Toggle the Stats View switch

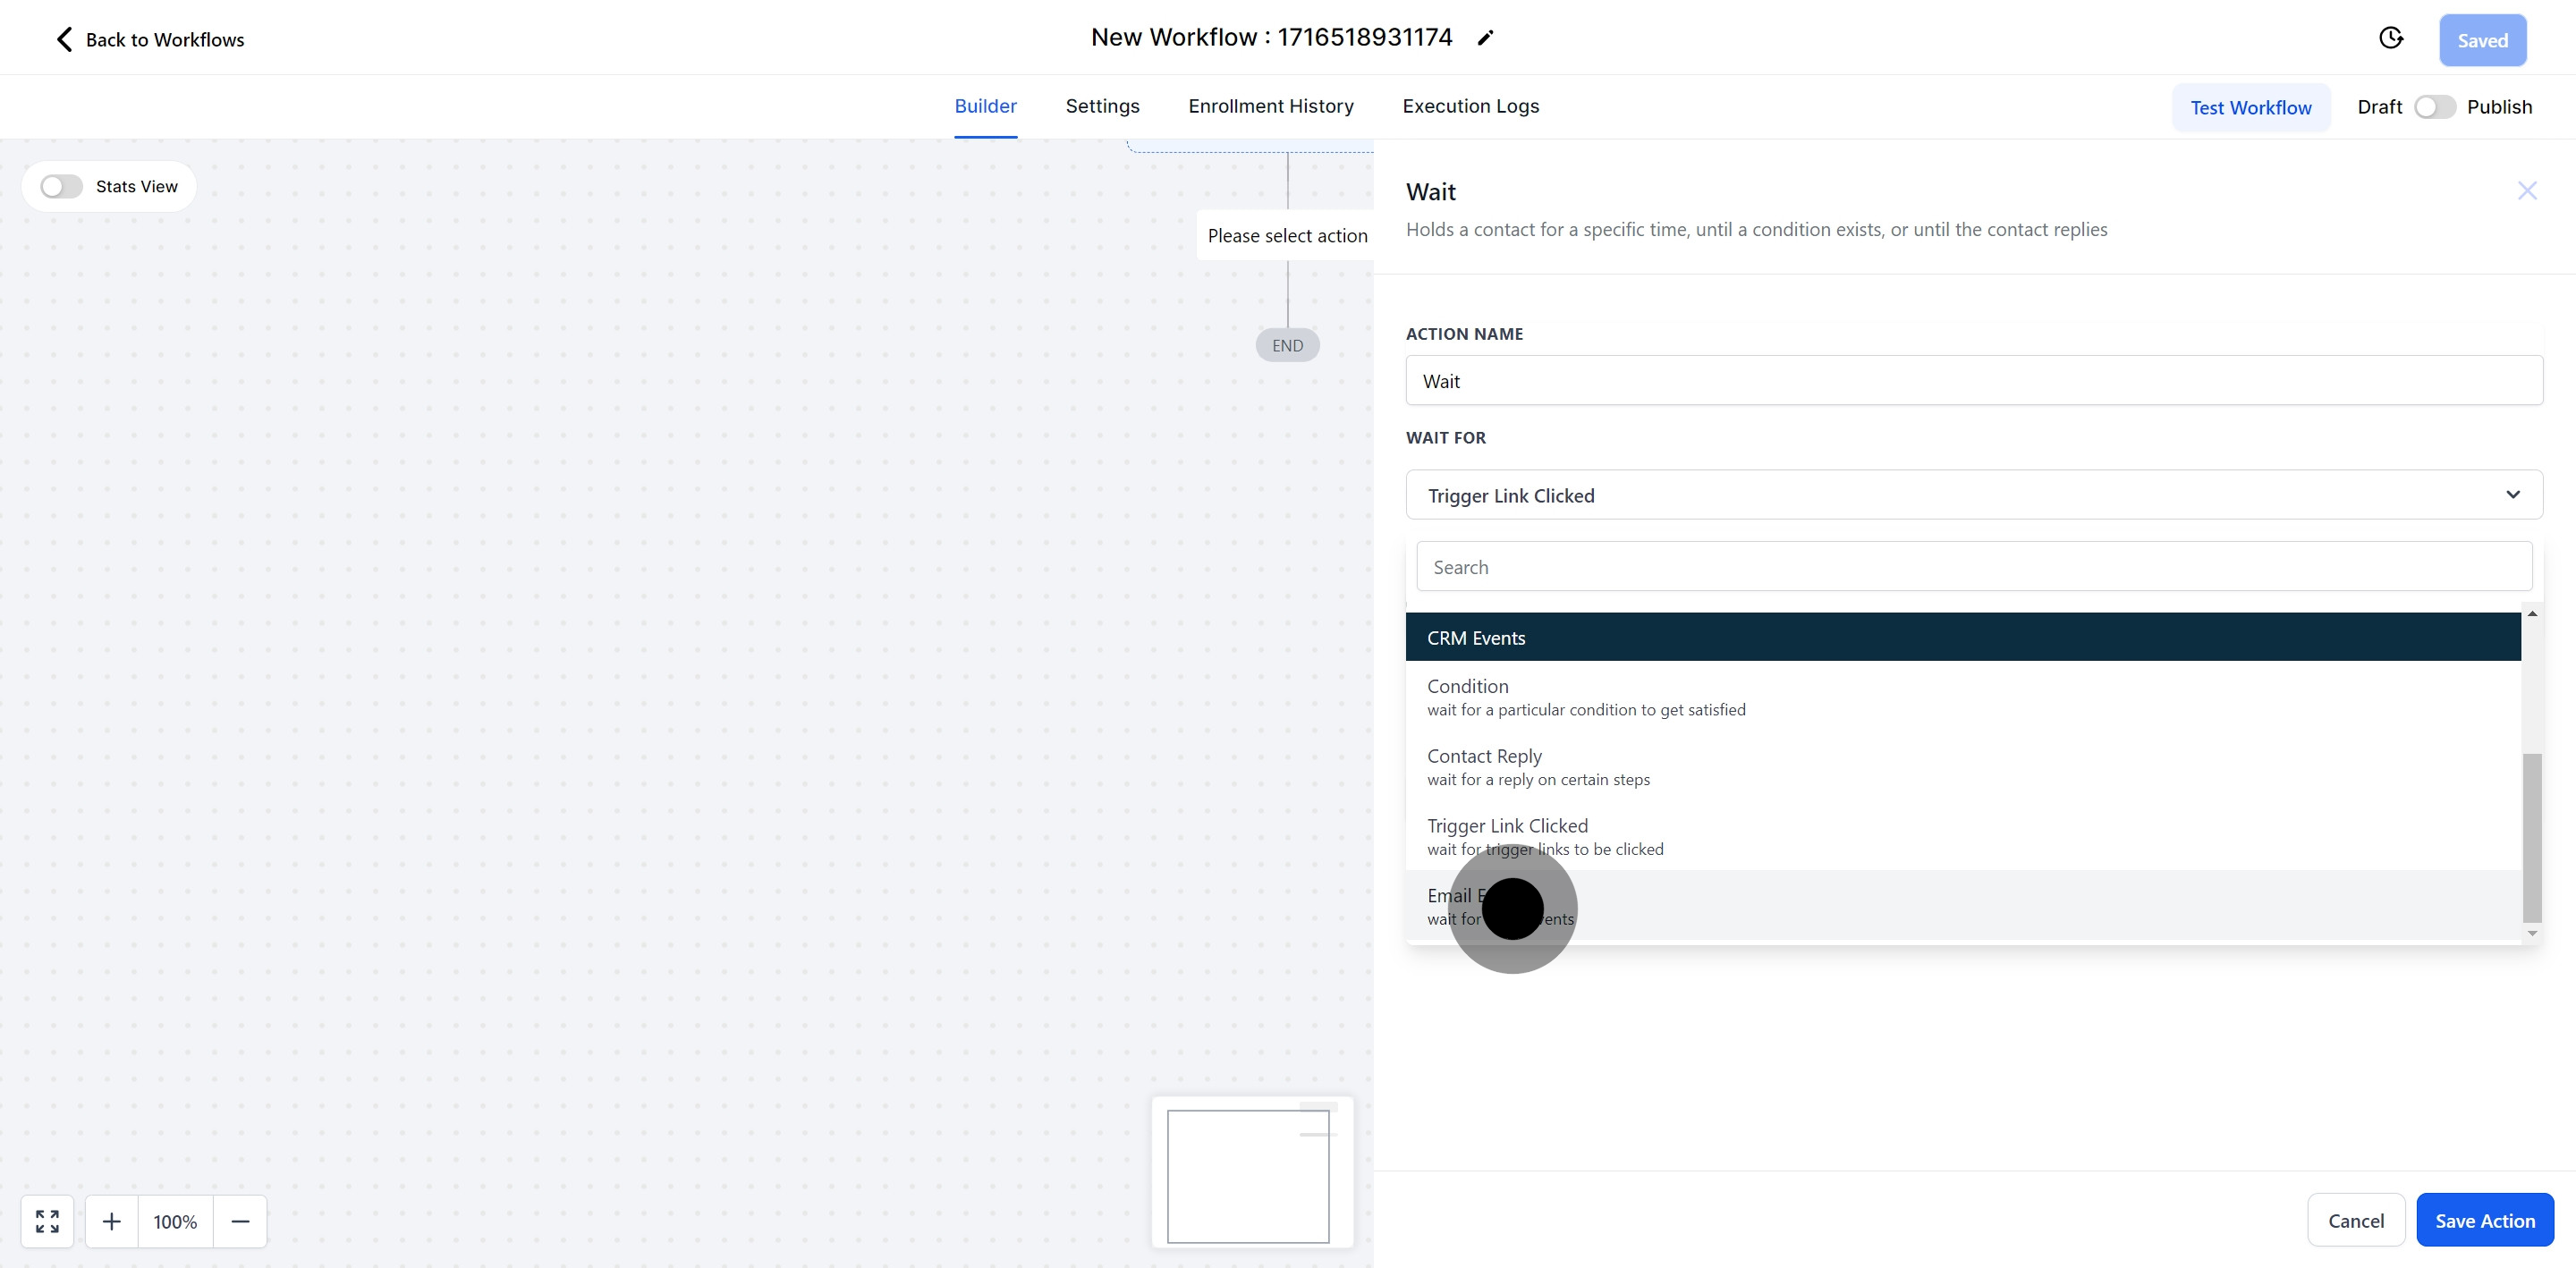61,186
